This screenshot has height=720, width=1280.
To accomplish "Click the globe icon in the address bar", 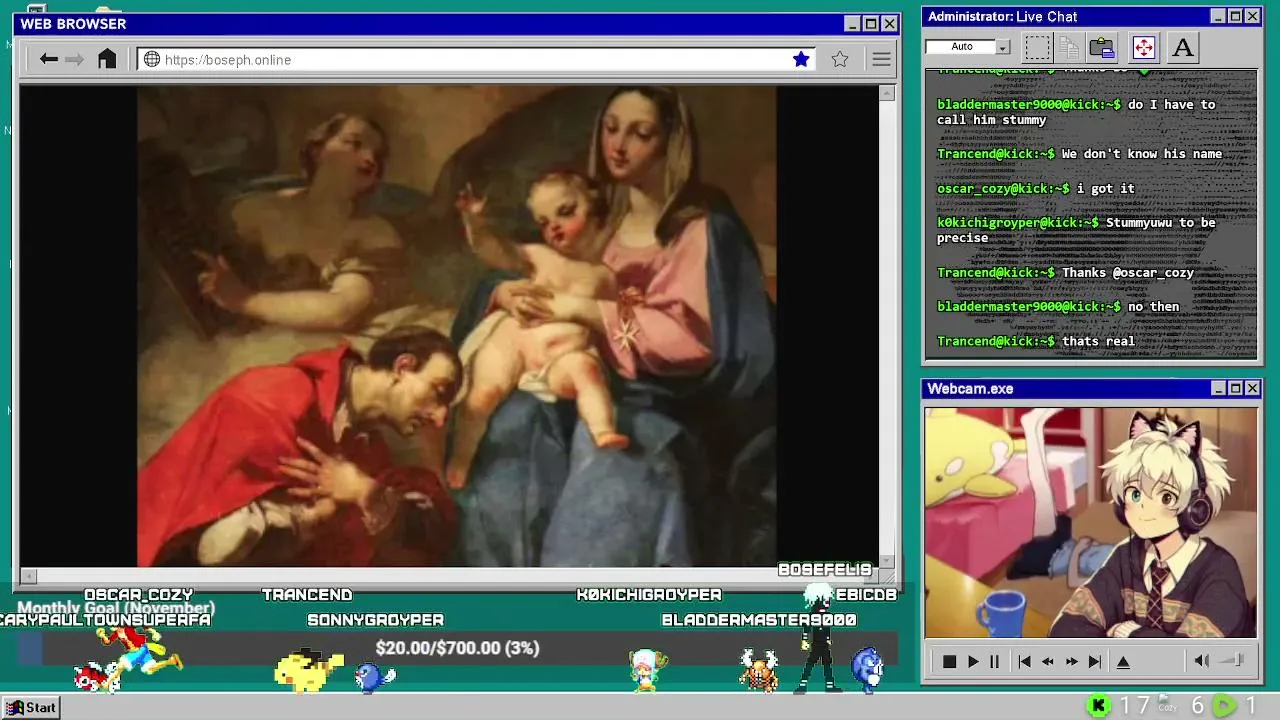I will pos(152,59).
